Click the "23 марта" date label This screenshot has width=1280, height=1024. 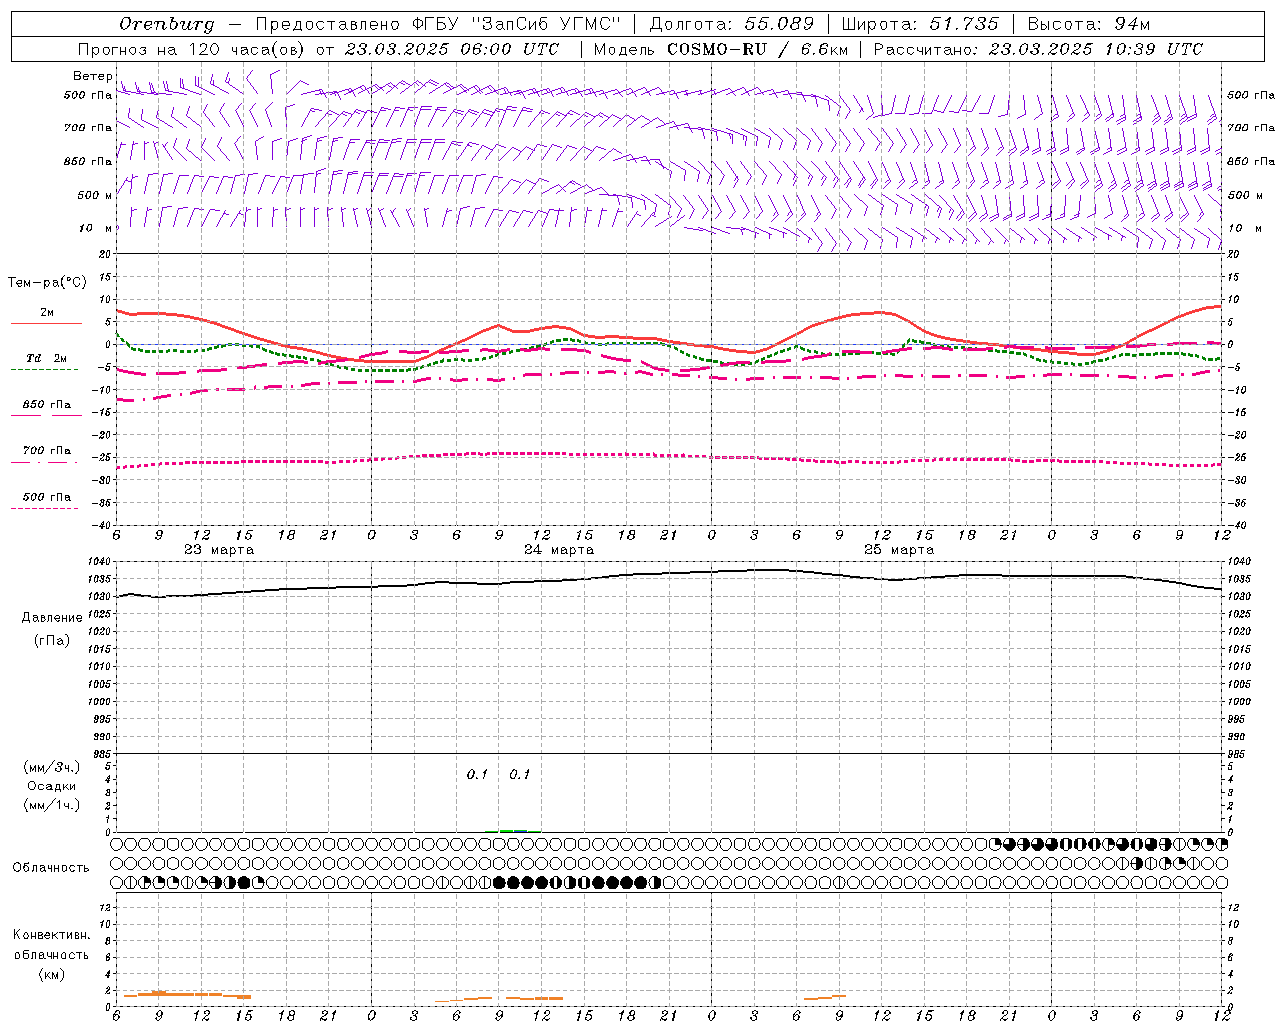[219, 550]
